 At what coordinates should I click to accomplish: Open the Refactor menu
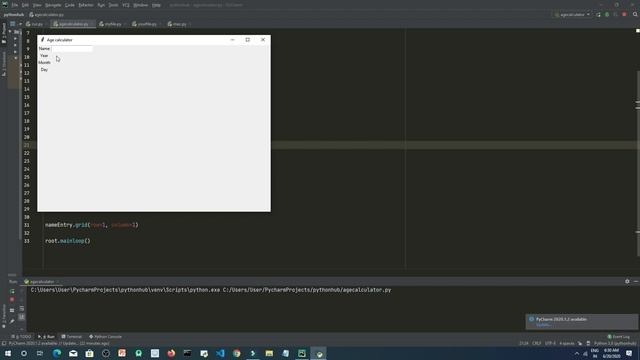click(x=86, y=5)
